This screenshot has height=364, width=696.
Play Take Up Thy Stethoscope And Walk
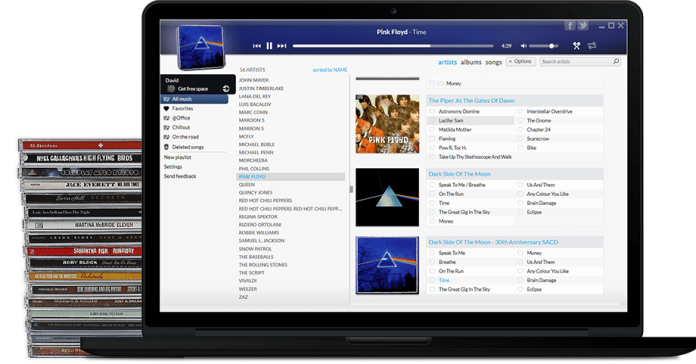[x=475, y=157]
